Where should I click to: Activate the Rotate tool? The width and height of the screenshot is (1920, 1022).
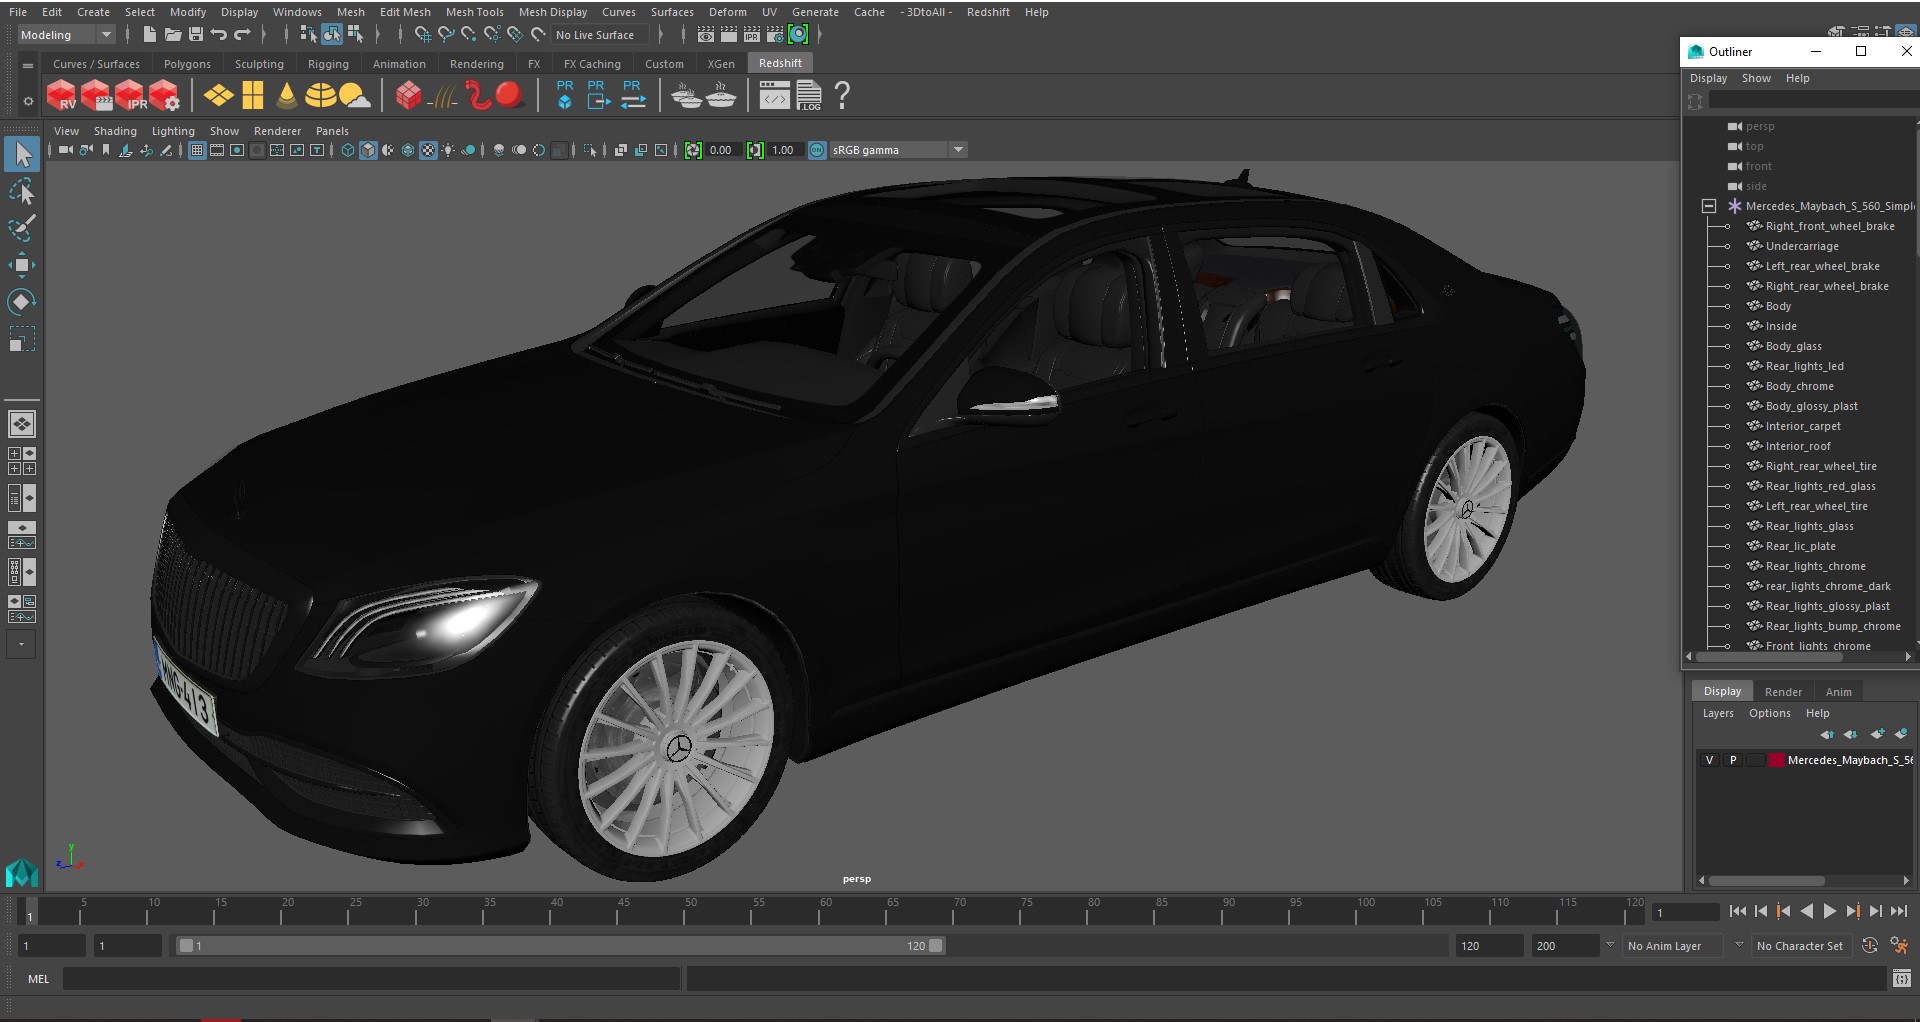click(22, 302)
